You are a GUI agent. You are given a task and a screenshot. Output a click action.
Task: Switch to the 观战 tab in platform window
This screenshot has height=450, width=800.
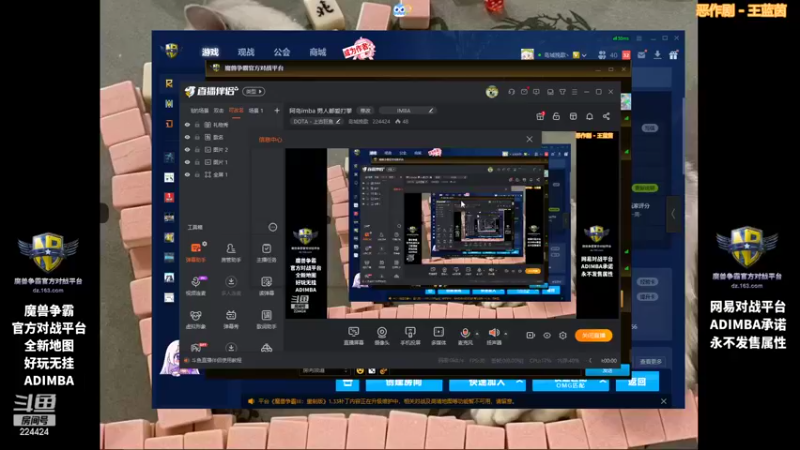coord(246,52)
